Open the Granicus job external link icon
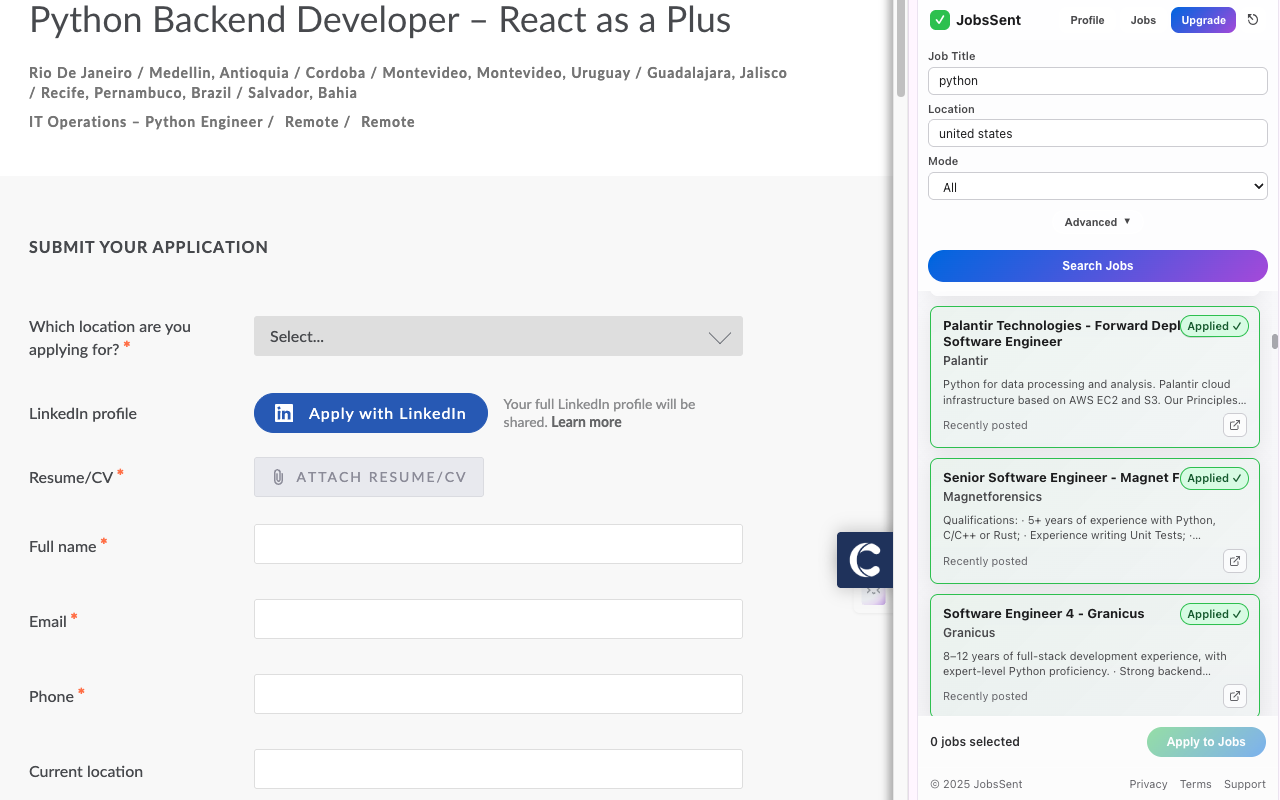Viewport: 1280px width, 800px height. [1235, 696]
